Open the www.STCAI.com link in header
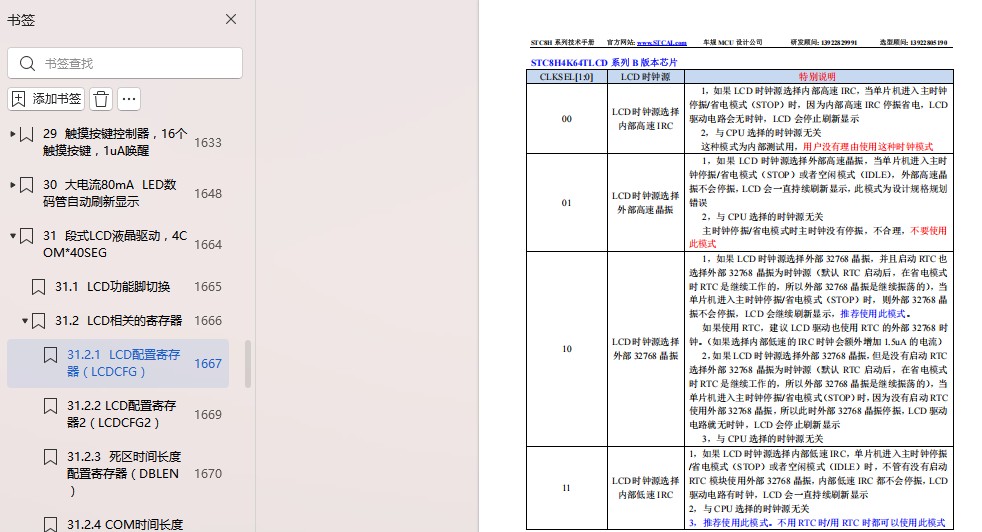 point(661,43)
